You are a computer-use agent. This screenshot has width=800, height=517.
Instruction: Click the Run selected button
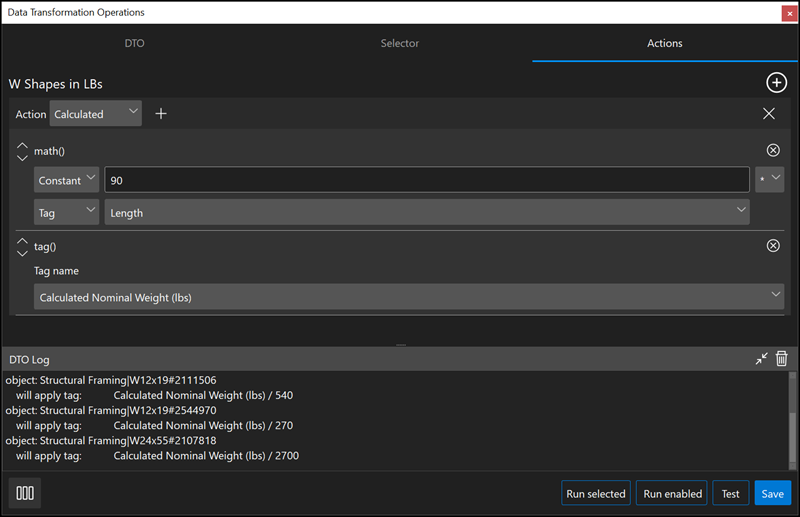596,493
